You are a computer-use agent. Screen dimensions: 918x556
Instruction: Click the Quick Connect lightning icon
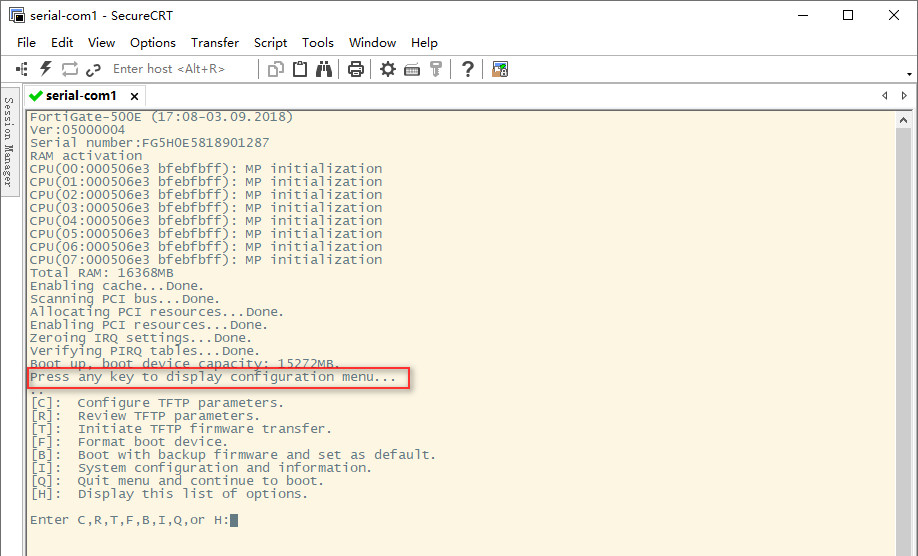(x=46, y=69)
